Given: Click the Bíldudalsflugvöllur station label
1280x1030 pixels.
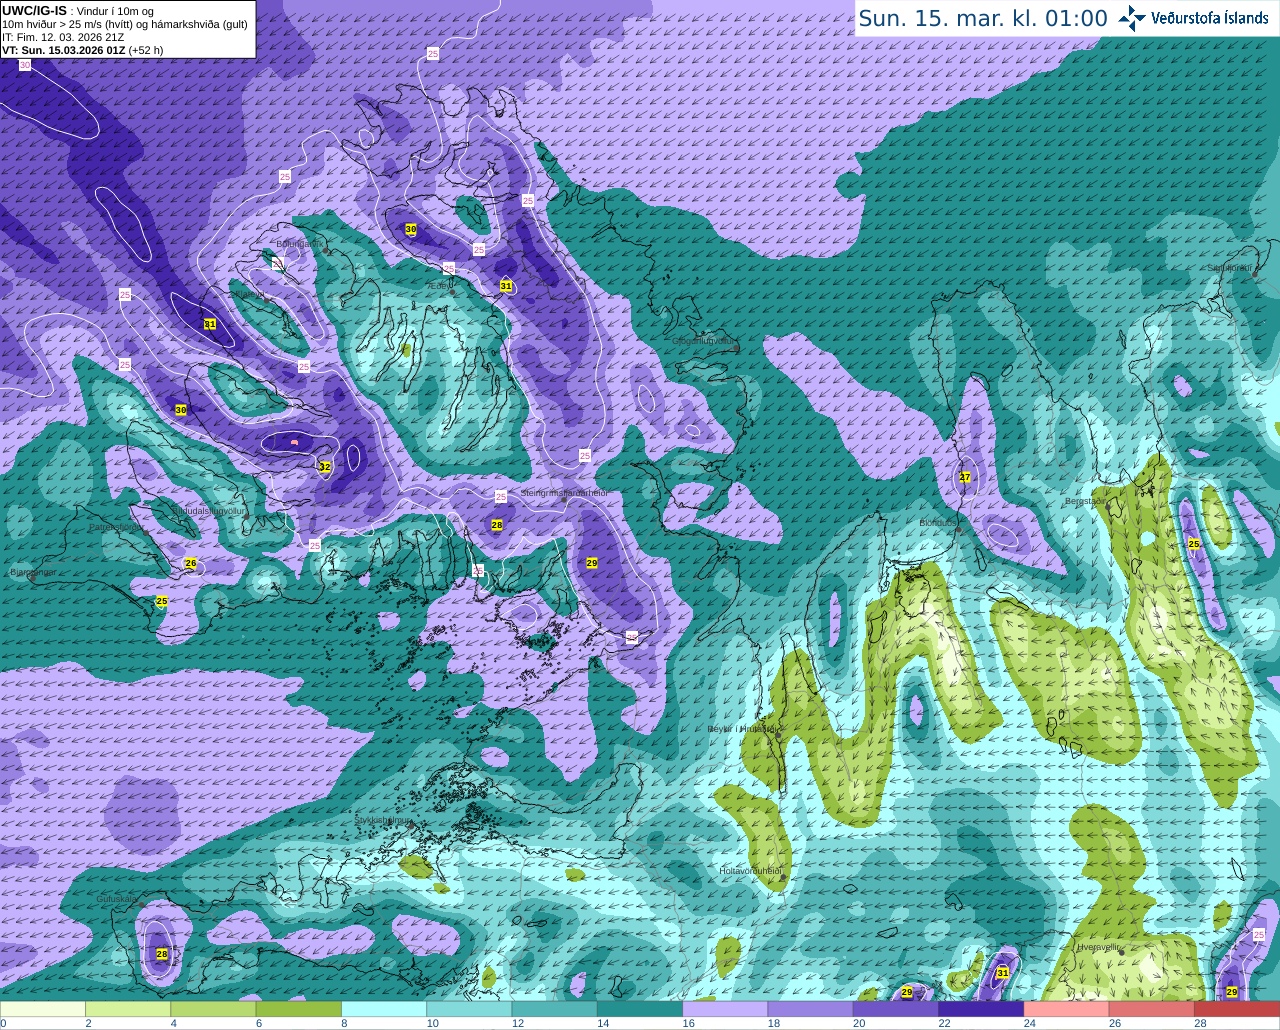Looking at the screenshot, I should (209, 511).
